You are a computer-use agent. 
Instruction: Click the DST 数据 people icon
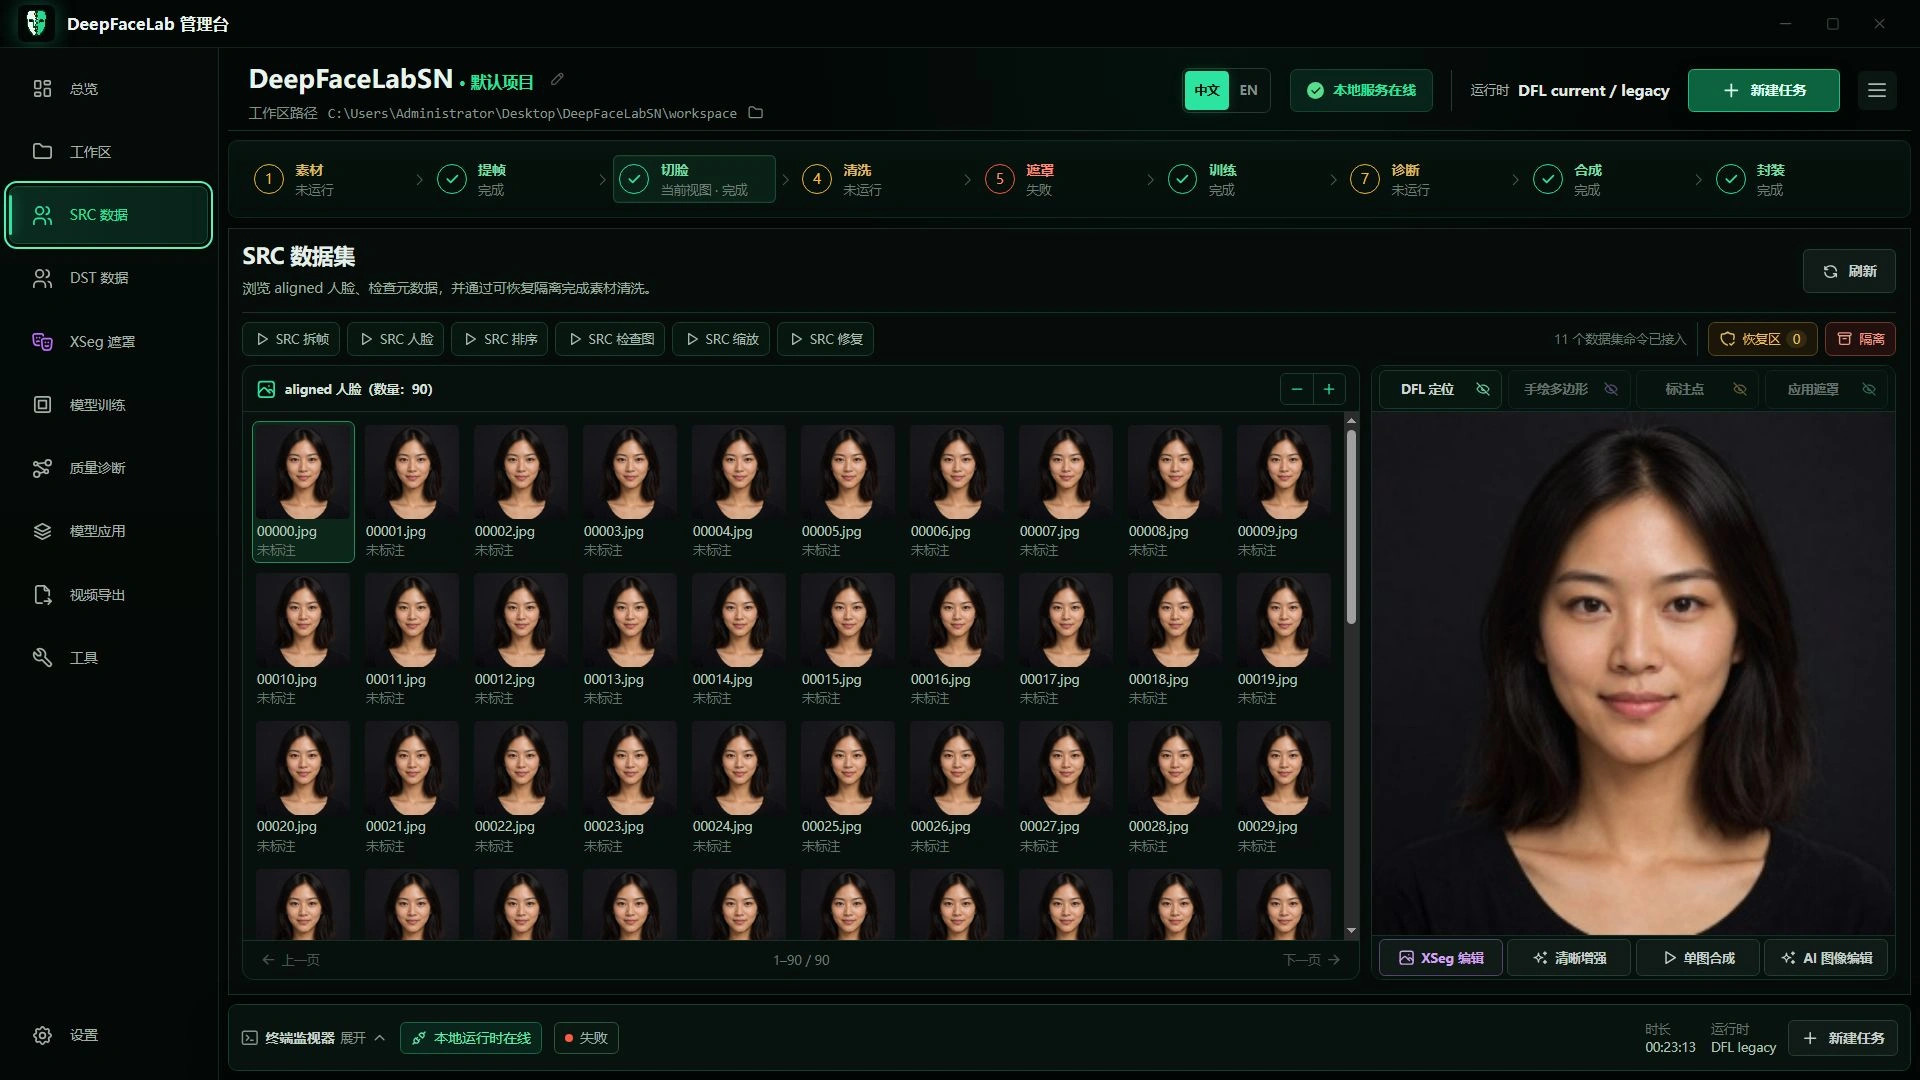42,278
